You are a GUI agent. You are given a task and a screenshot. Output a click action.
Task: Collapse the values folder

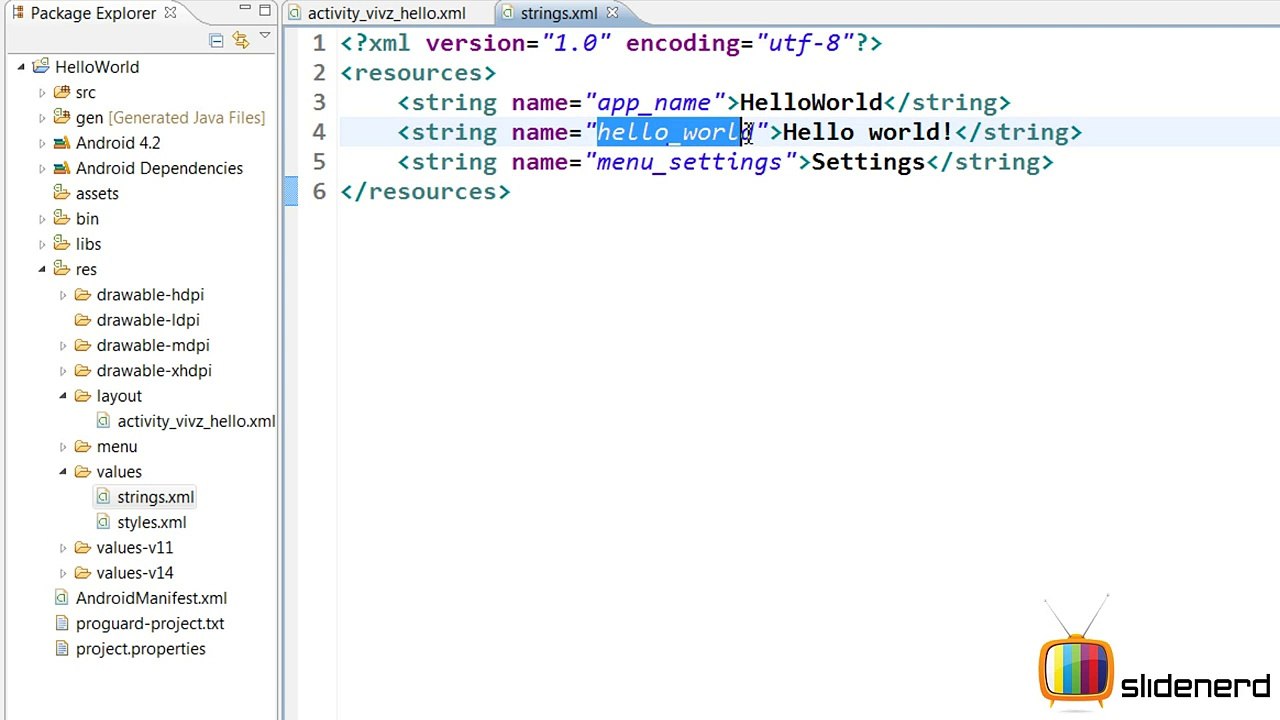pyautogui.click(x=63, y=472)
